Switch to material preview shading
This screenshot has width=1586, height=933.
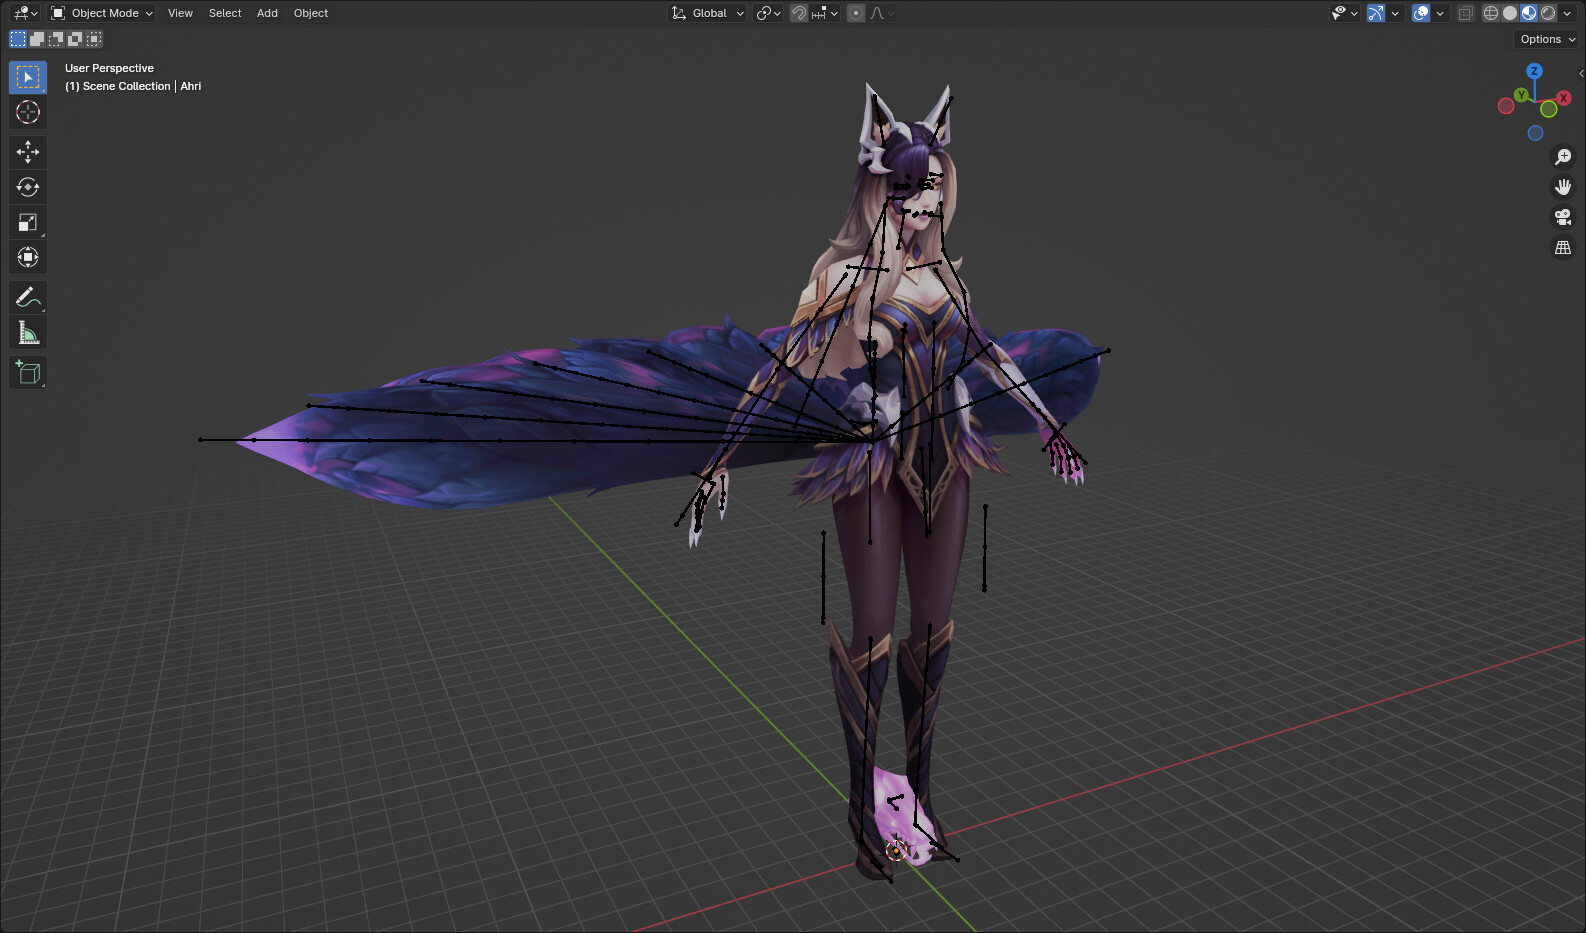click(1529, 13)
